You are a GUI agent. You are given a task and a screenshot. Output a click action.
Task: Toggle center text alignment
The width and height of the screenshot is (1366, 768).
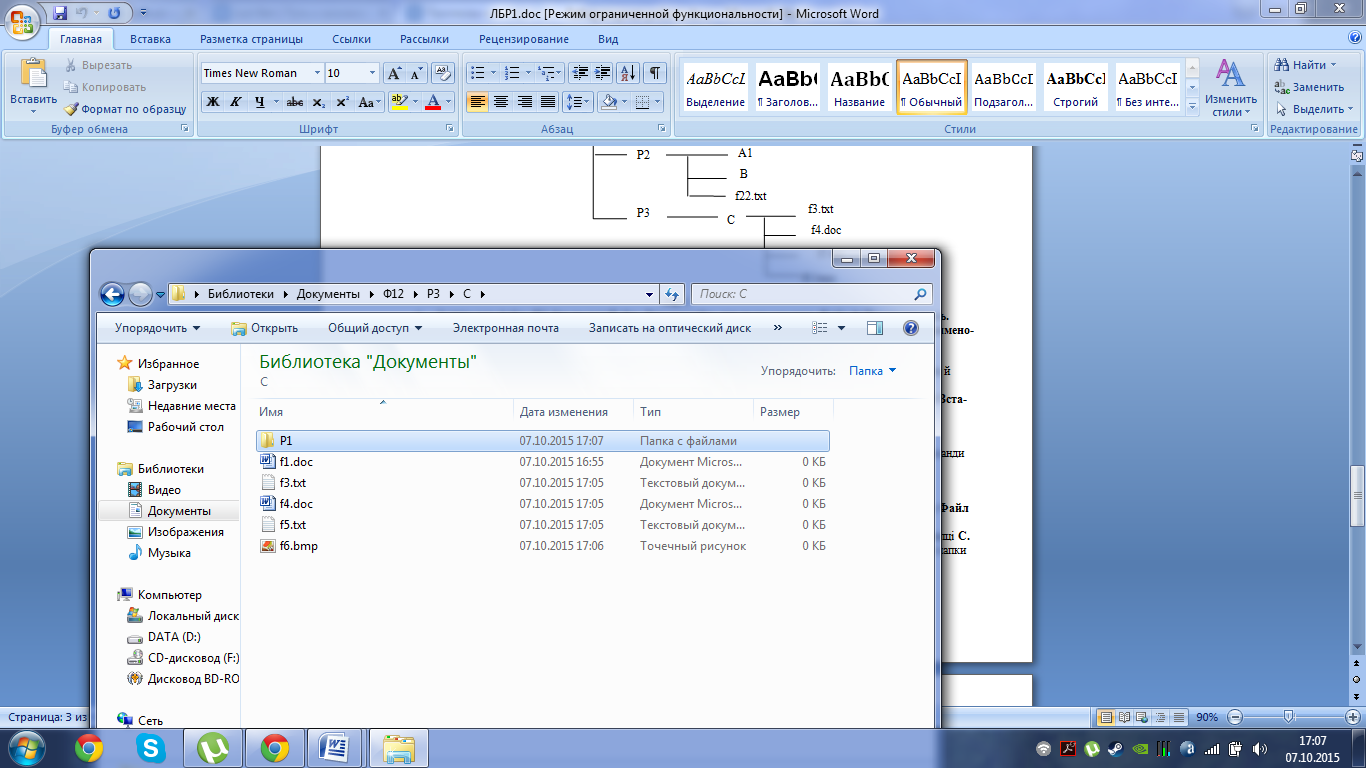coord(501,102)
